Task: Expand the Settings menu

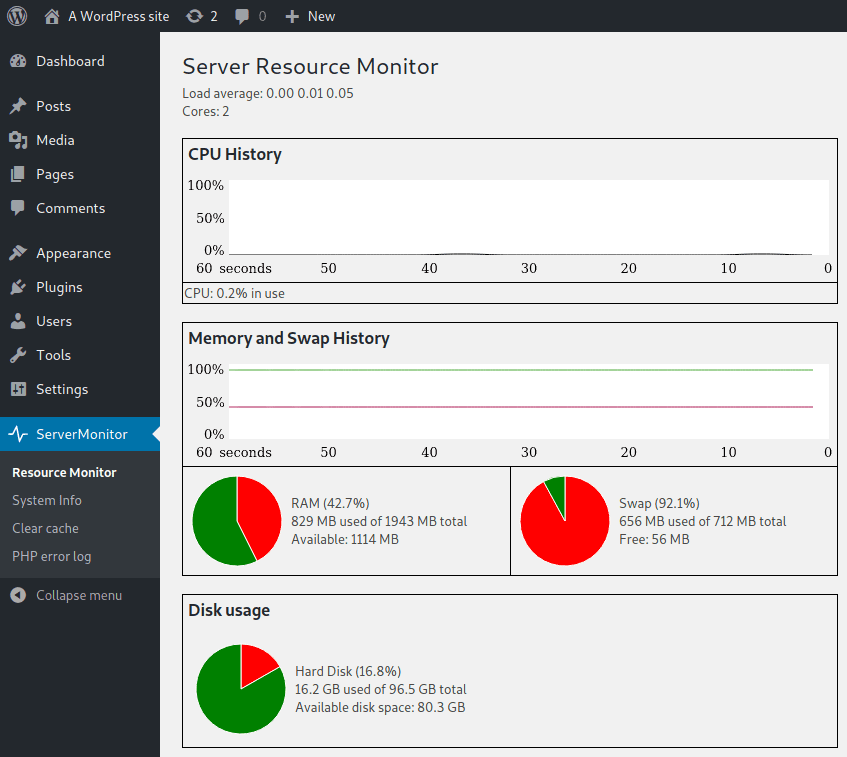Action: pos(62,389)
